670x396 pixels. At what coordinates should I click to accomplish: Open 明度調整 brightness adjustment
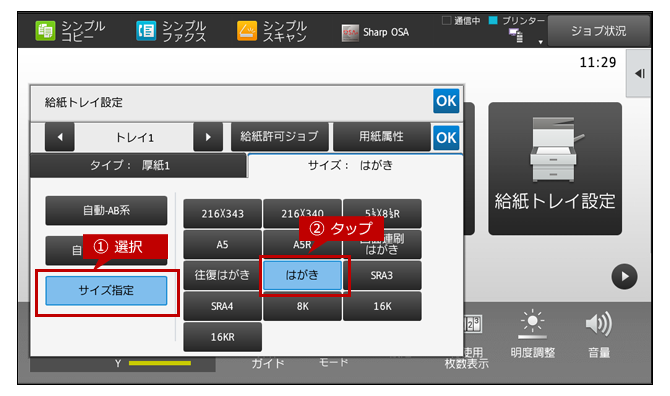pos(532,335)
